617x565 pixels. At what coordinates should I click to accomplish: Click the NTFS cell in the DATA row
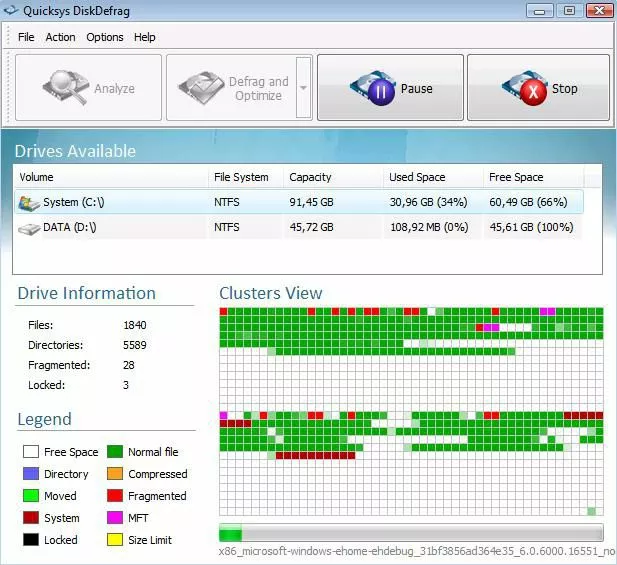pyautogui.click(x=227, y=227)
